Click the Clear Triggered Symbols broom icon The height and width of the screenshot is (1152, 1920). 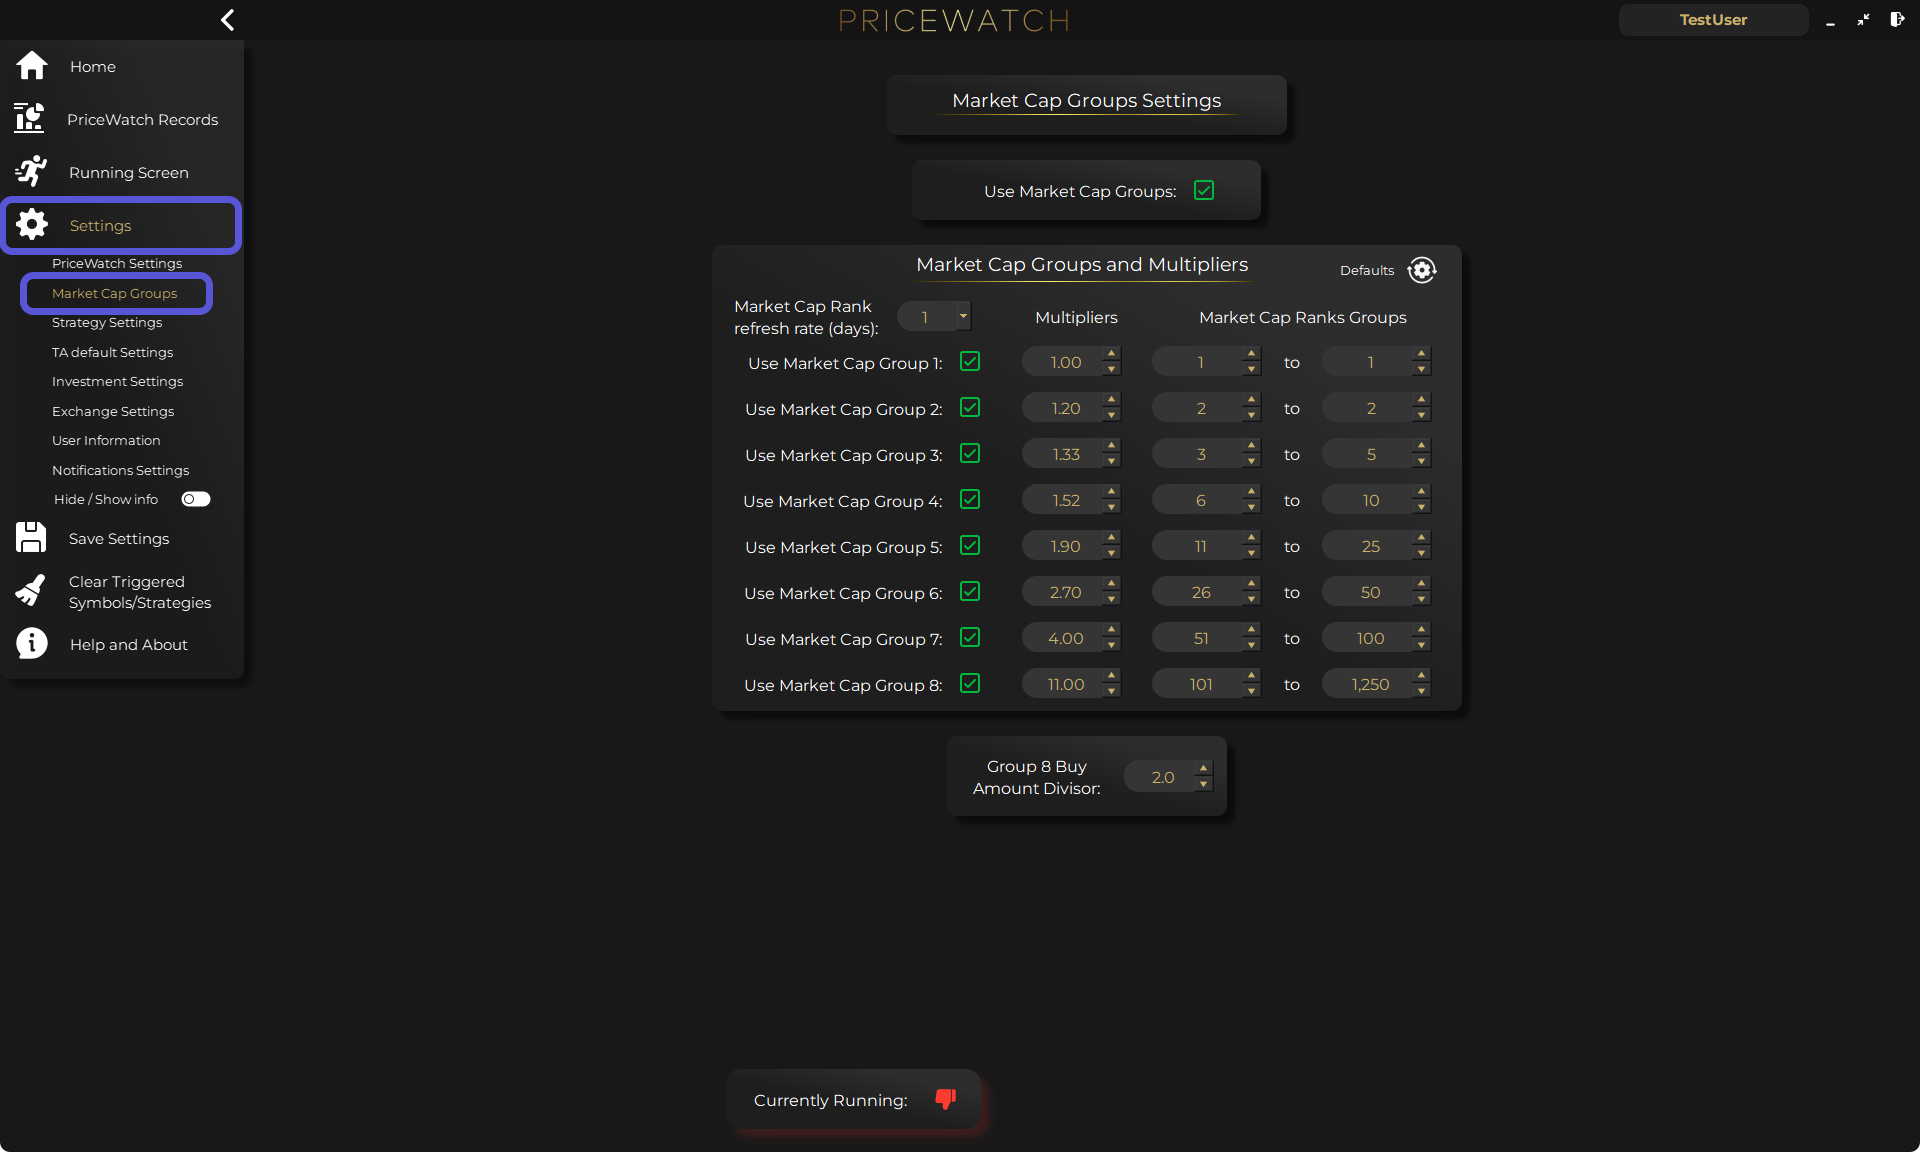(x=31, y=591)
